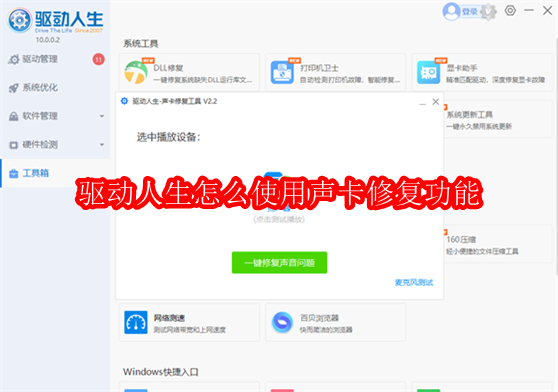
Task: Click 自动检测打印机故障 description text
Action: pyautogui.click(x=350, y=80)
